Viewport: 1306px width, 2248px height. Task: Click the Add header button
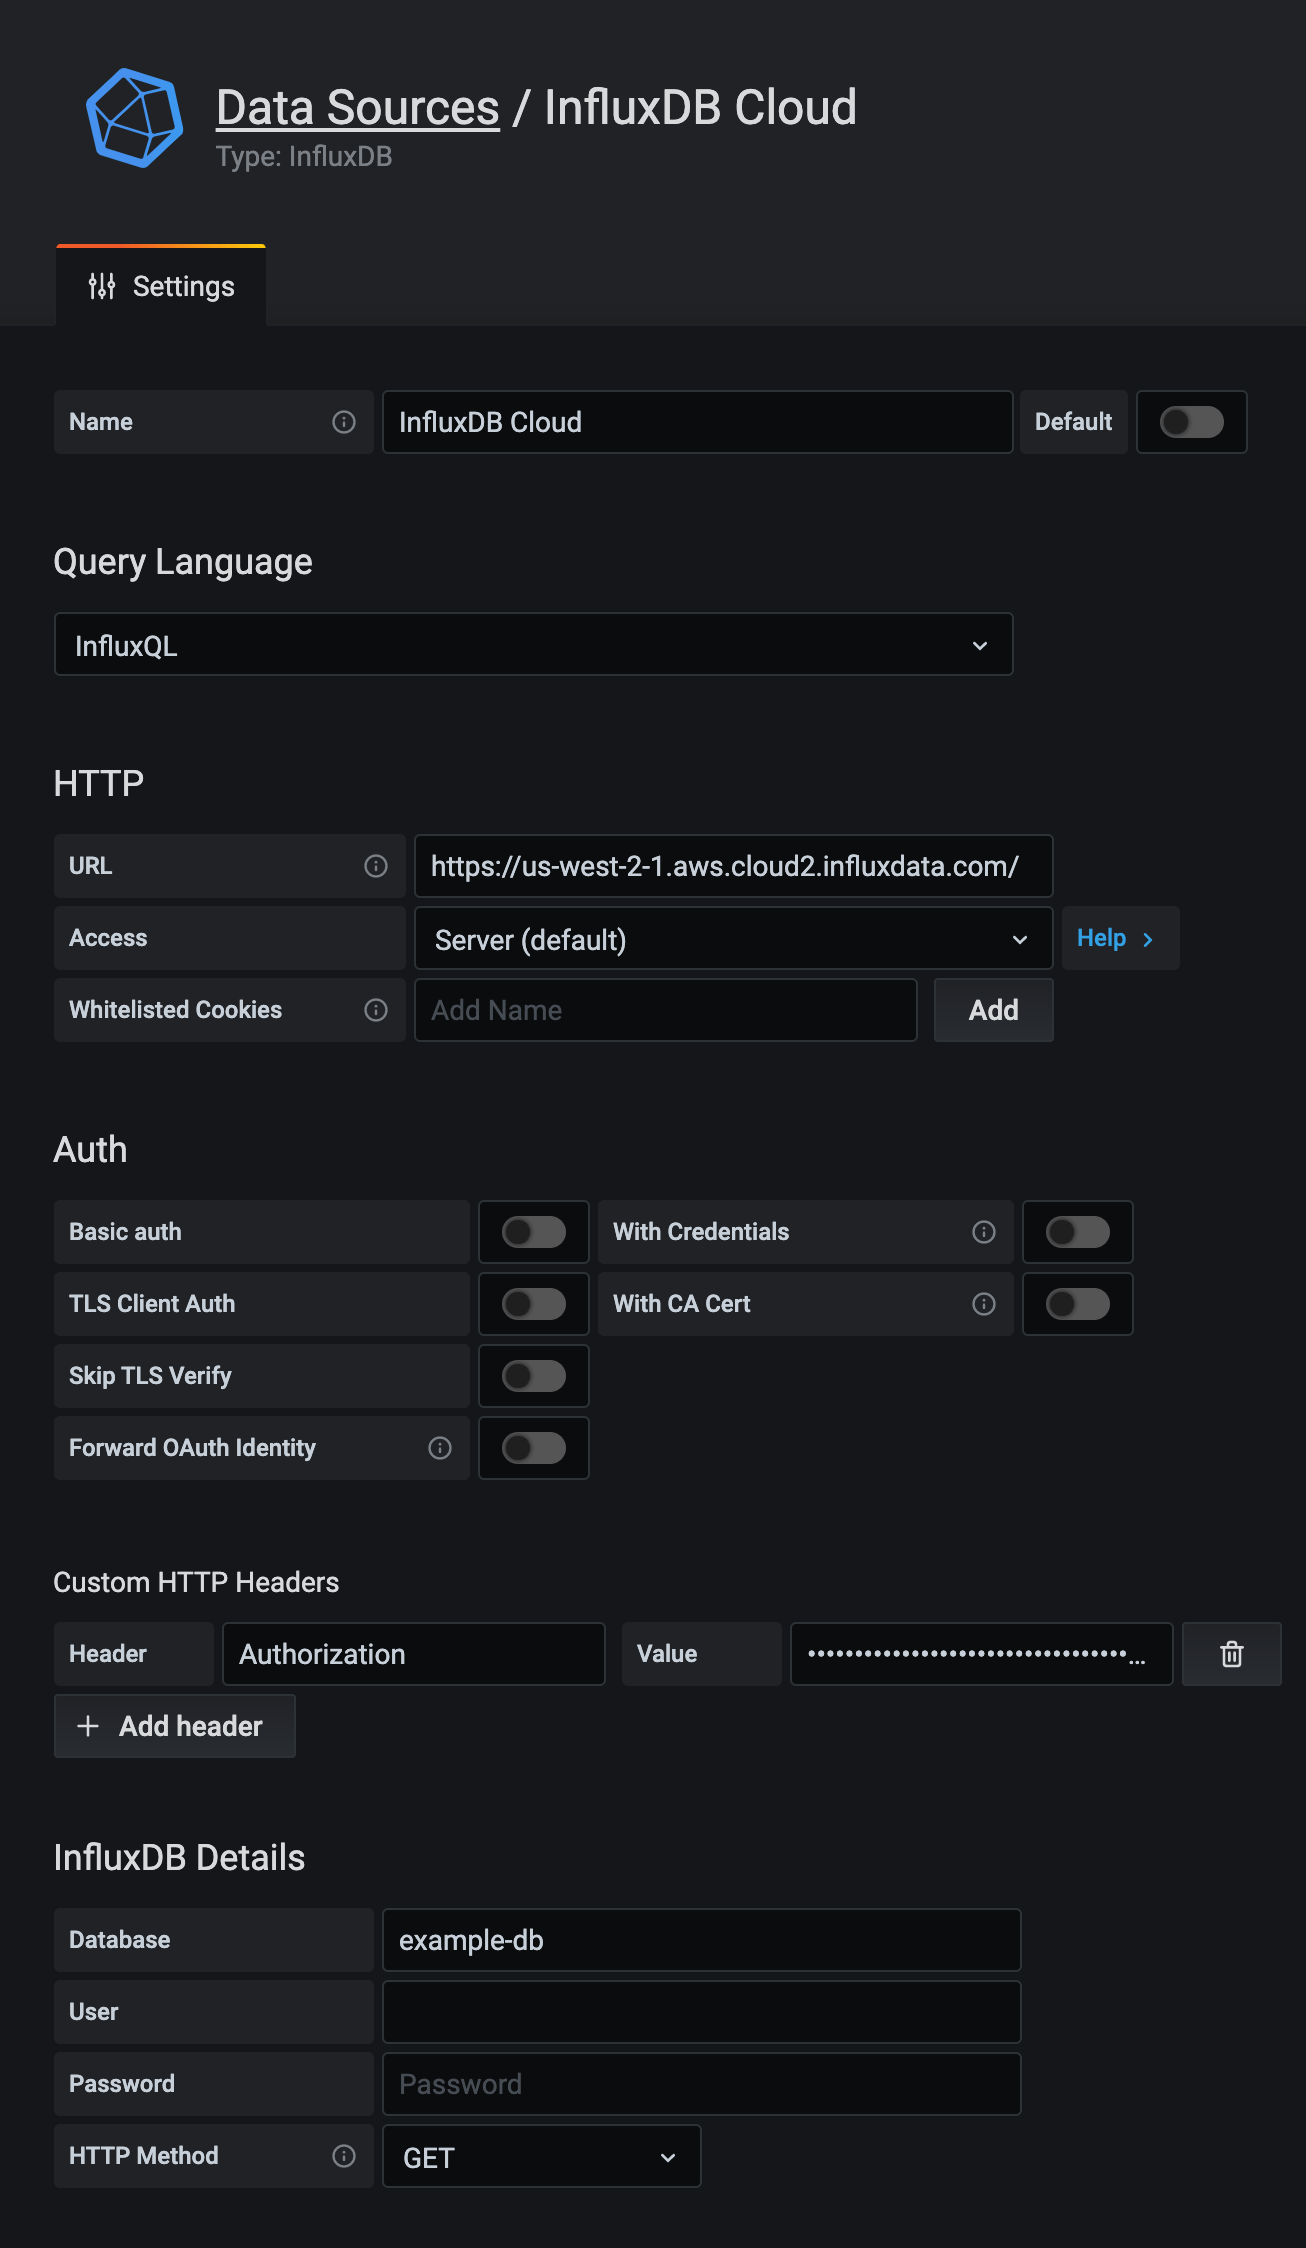point(175,1726)
